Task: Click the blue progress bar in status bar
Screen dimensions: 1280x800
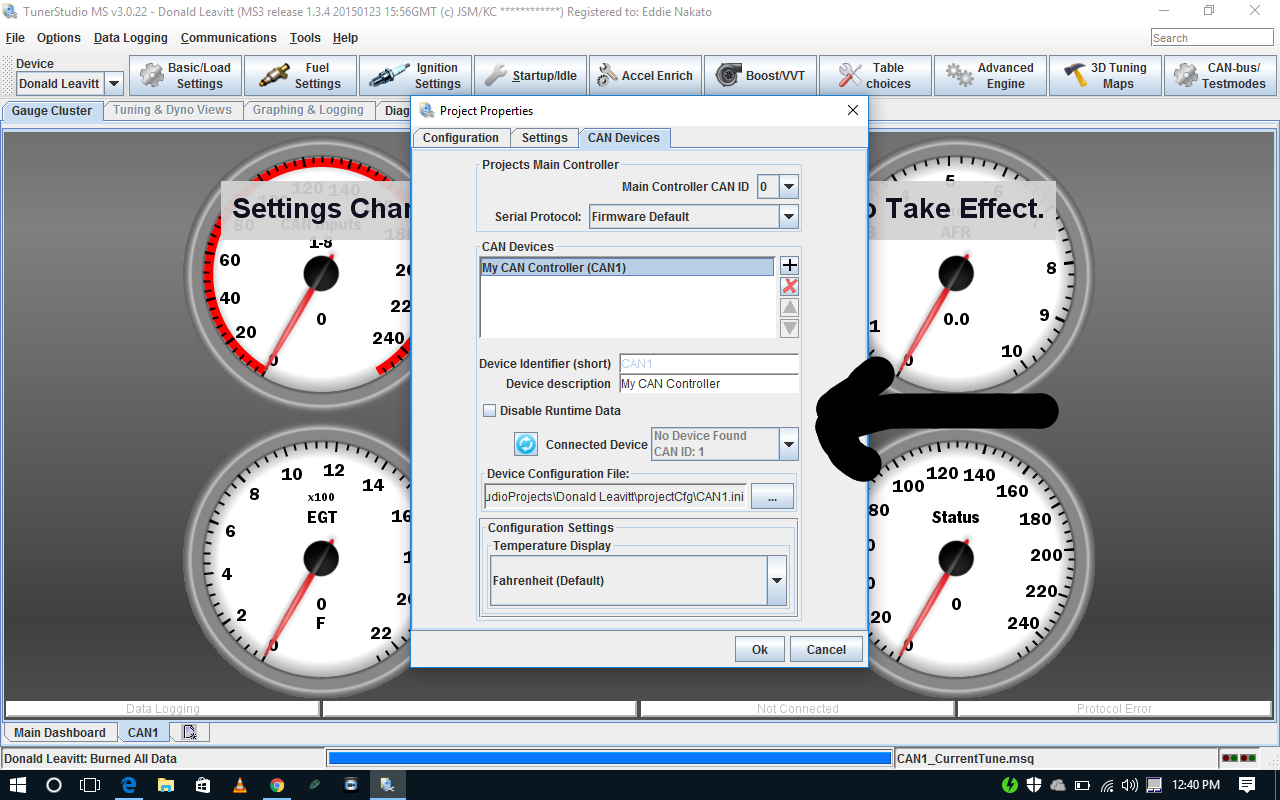Action: pyautogui.click(x=609, y=759)
